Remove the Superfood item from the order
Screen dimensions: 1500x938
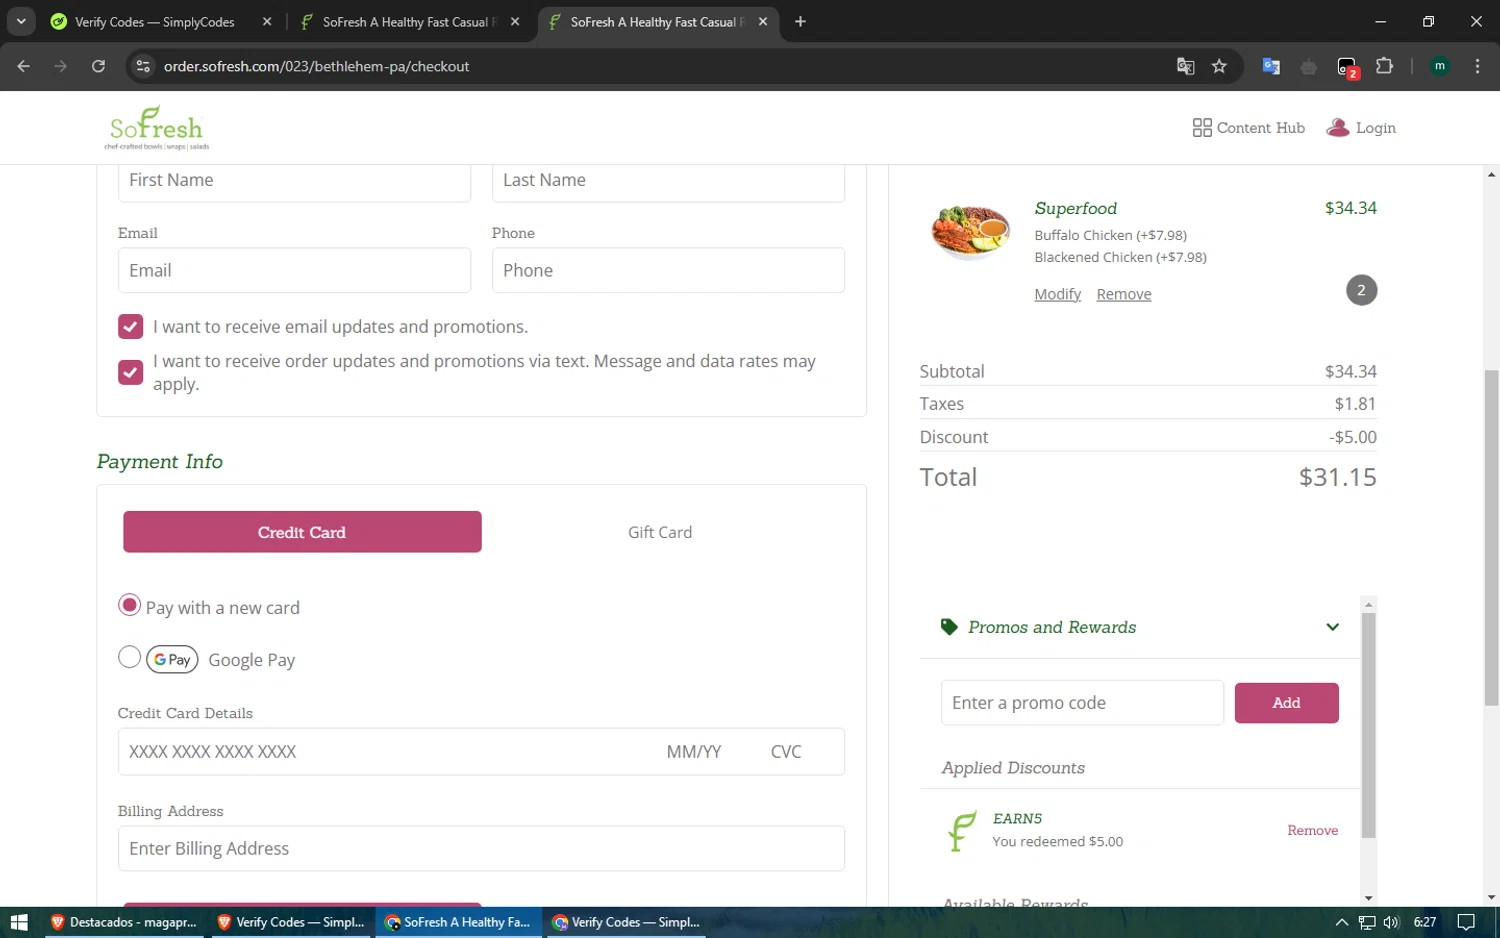[x=1124, y=294]
